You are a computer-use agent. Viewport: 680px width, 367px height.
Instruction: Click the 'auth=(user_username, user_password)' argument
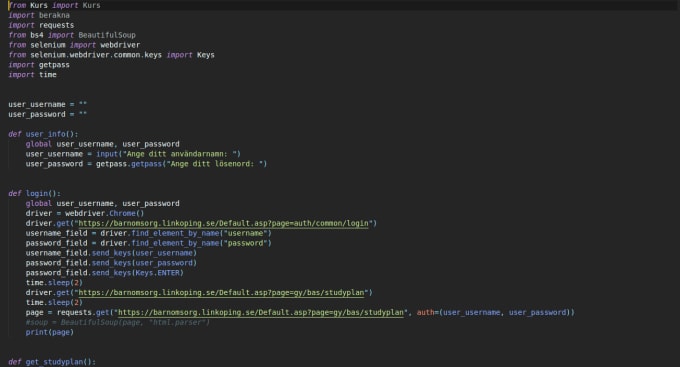[x=495, y=313]
